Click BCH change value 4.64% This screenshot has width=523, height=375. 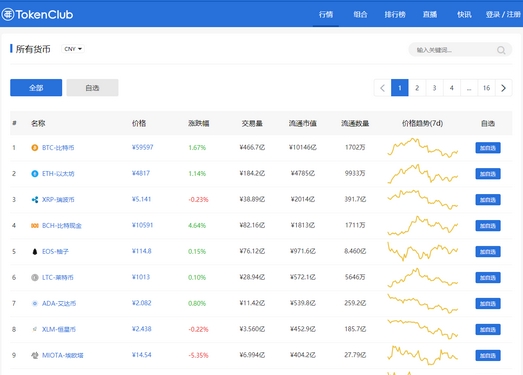[x=197, y=226]
